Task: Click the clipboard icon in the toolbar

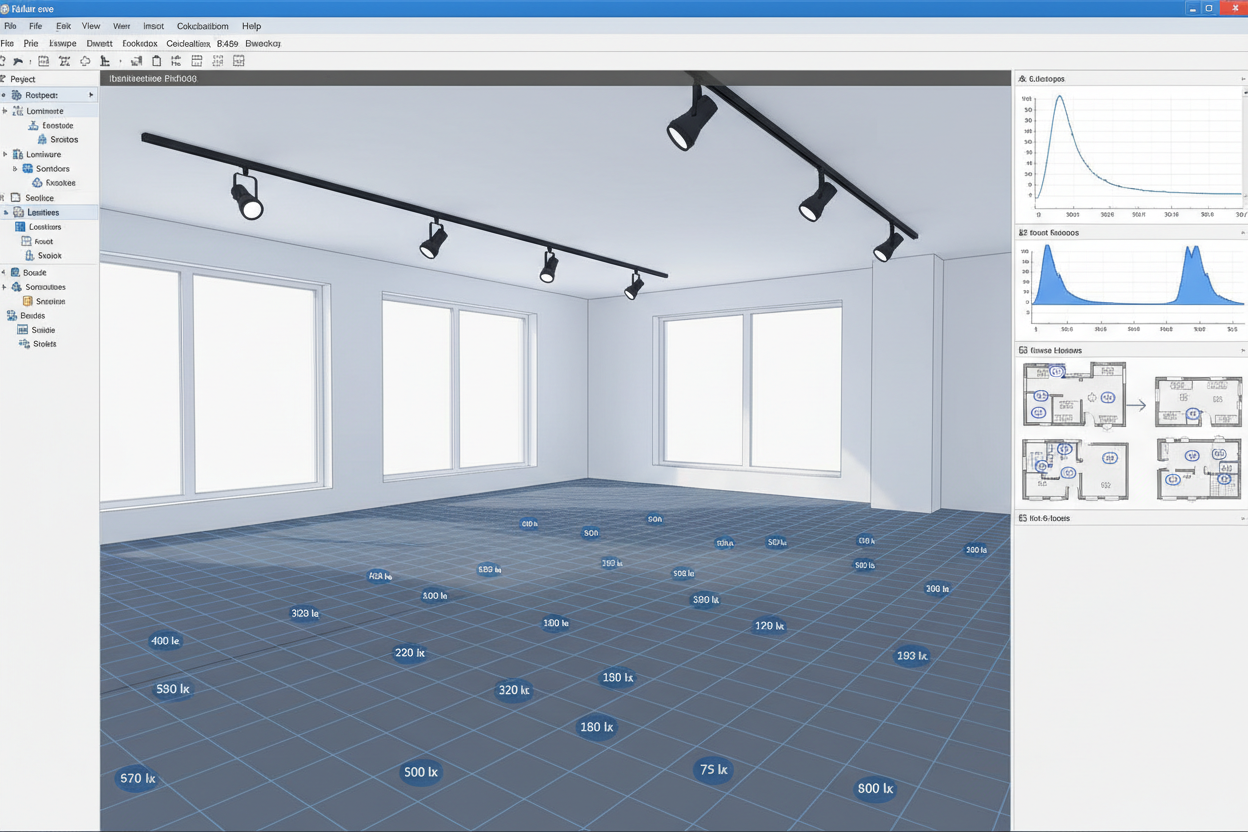Action: pos(156,61)
